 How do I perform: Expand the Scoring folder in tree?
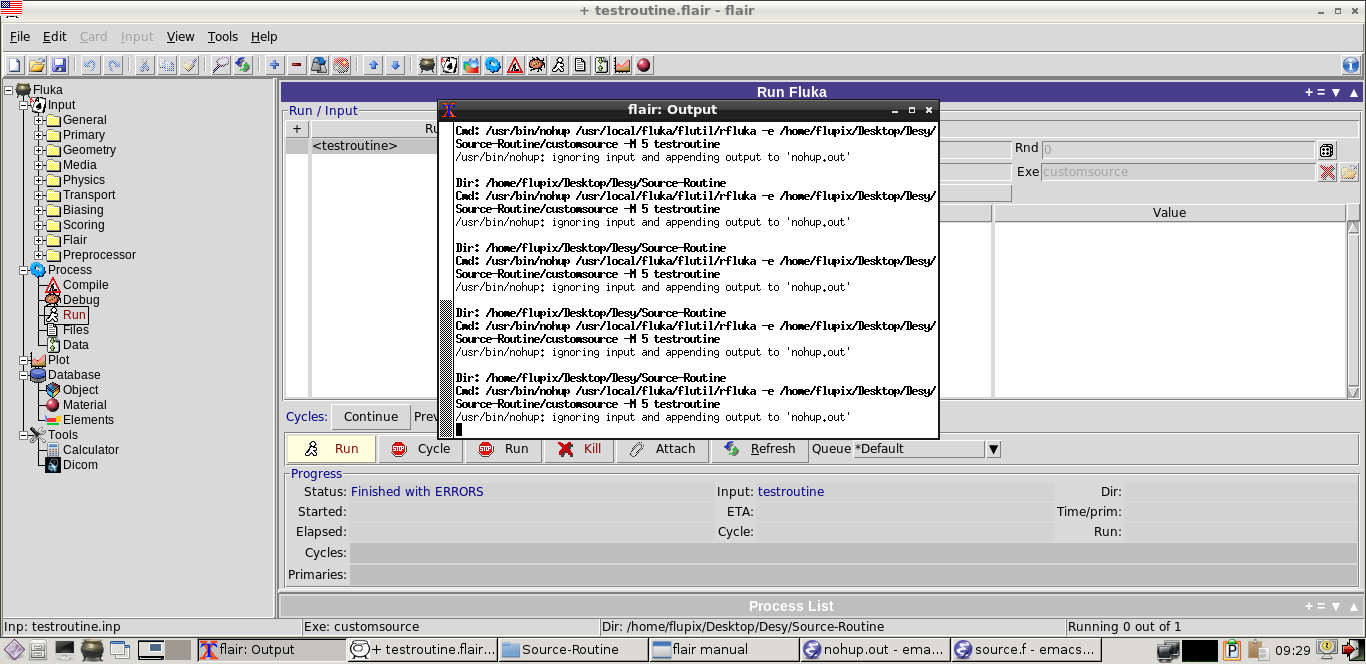pyautogui.click(x=39, y=225)
